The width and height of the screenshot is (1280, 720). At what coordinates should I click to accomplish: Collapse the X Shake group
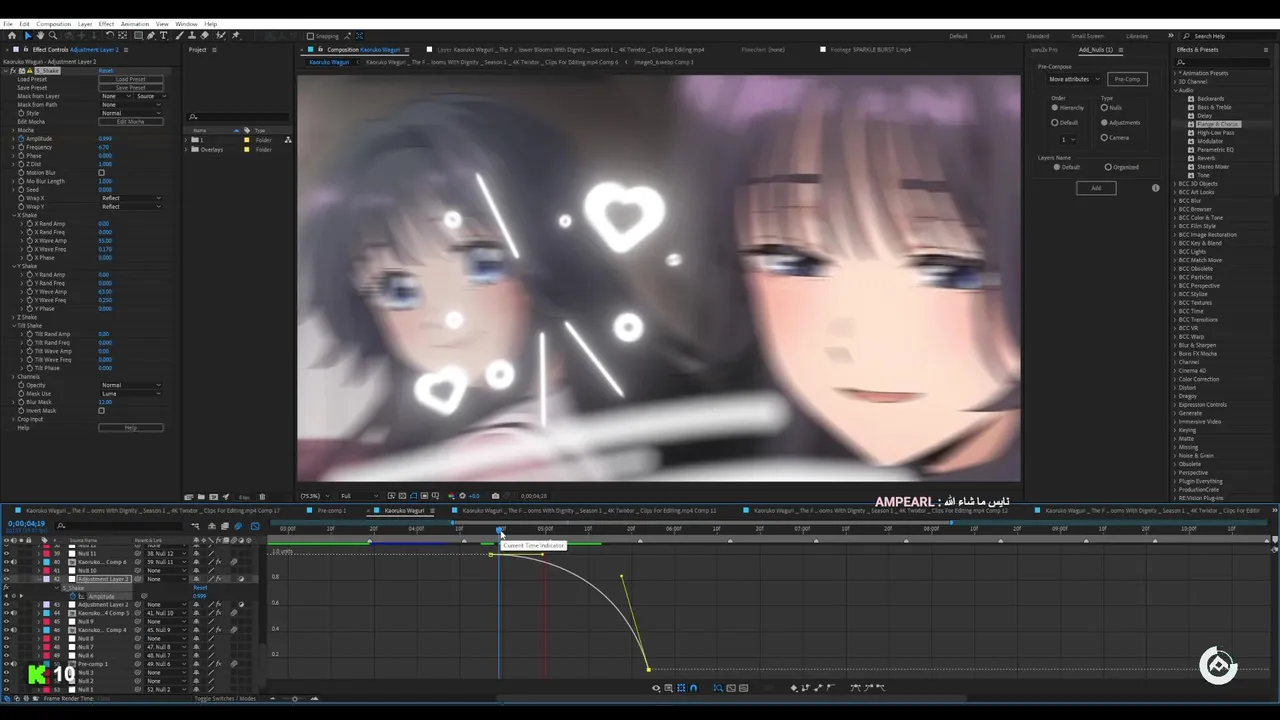coord(14,215)
